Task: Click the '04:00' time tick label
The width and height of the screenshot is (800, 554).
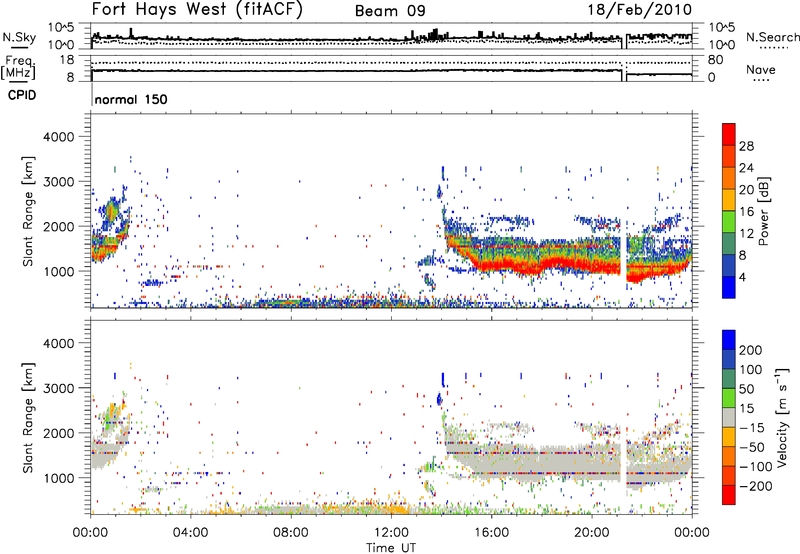Action: tap(191, 532)
